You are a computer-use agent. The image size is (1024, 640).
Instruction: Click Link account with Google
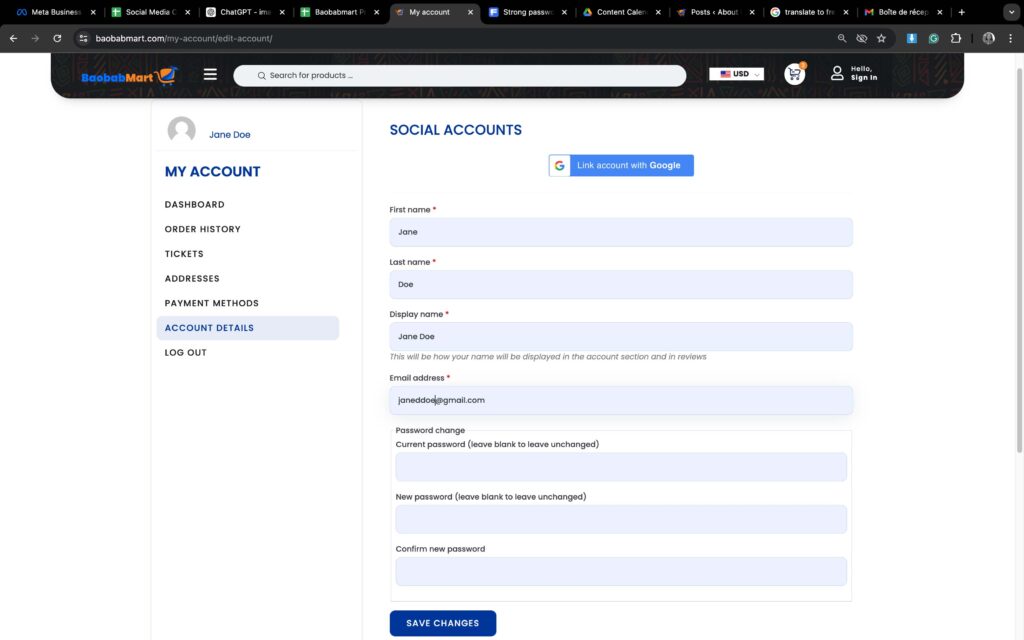628,165
